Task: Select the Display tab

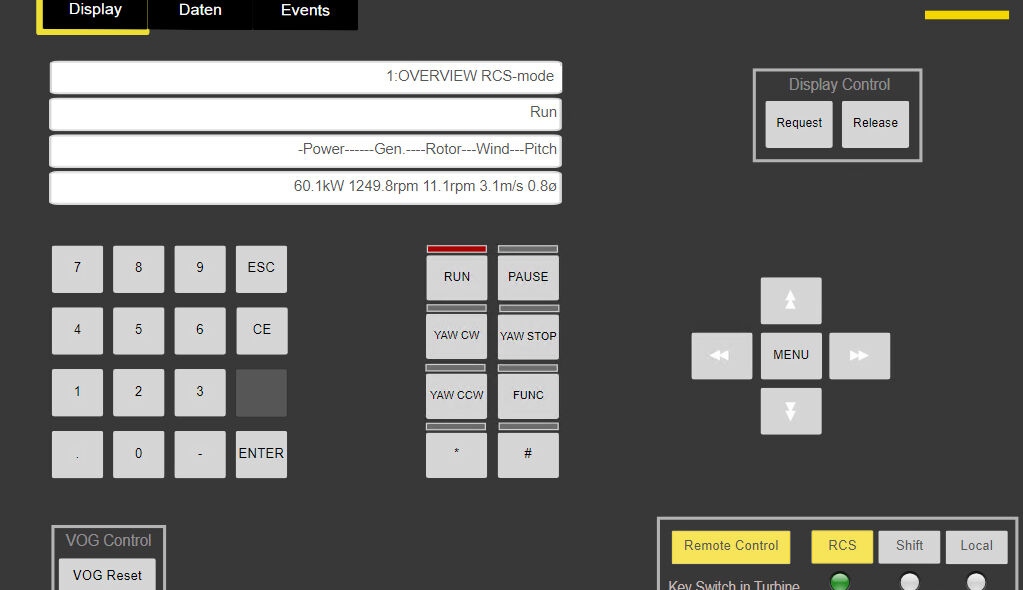Action: [x=95, y=10]
